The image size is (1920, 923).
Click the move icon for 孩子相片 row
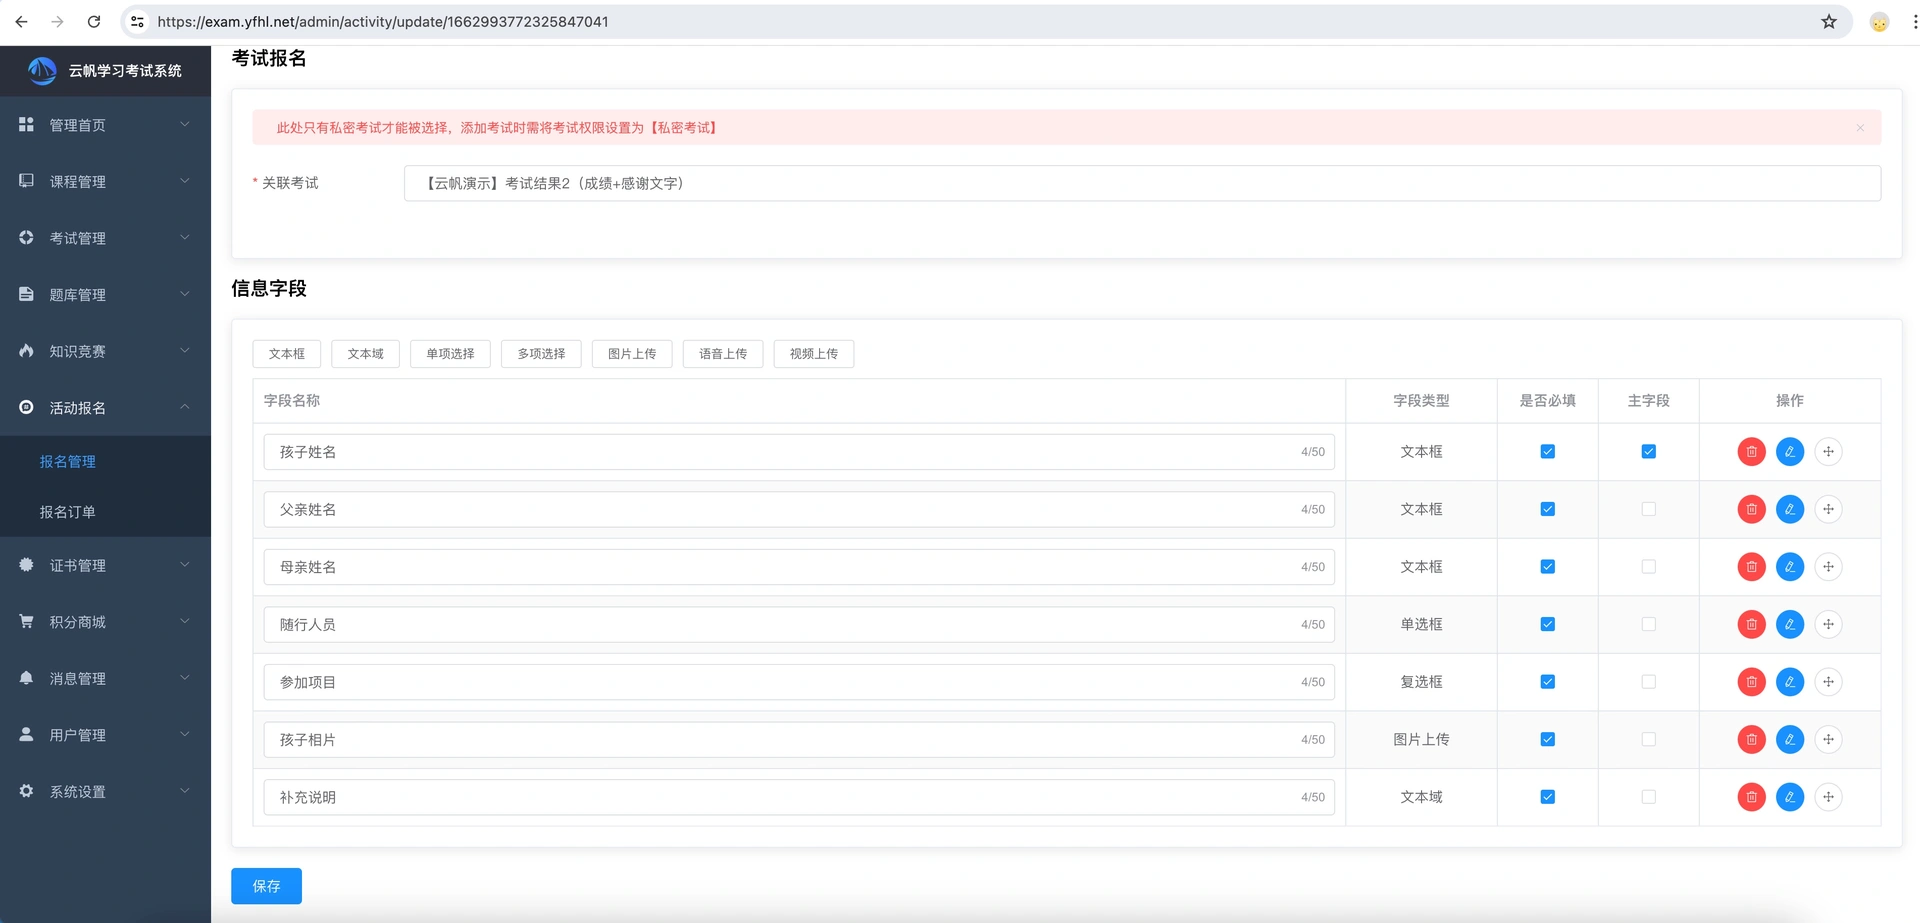[1828, 739]
